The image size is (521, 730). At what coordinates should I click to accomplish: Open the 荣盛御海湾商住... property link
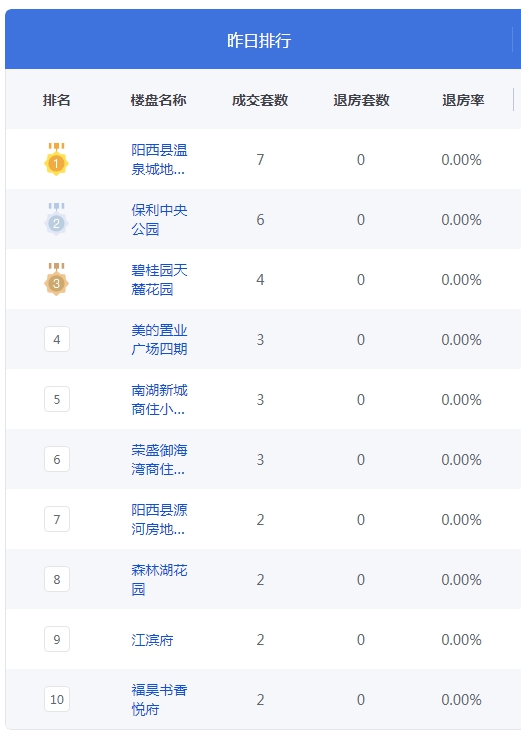[x=159, y=460]
